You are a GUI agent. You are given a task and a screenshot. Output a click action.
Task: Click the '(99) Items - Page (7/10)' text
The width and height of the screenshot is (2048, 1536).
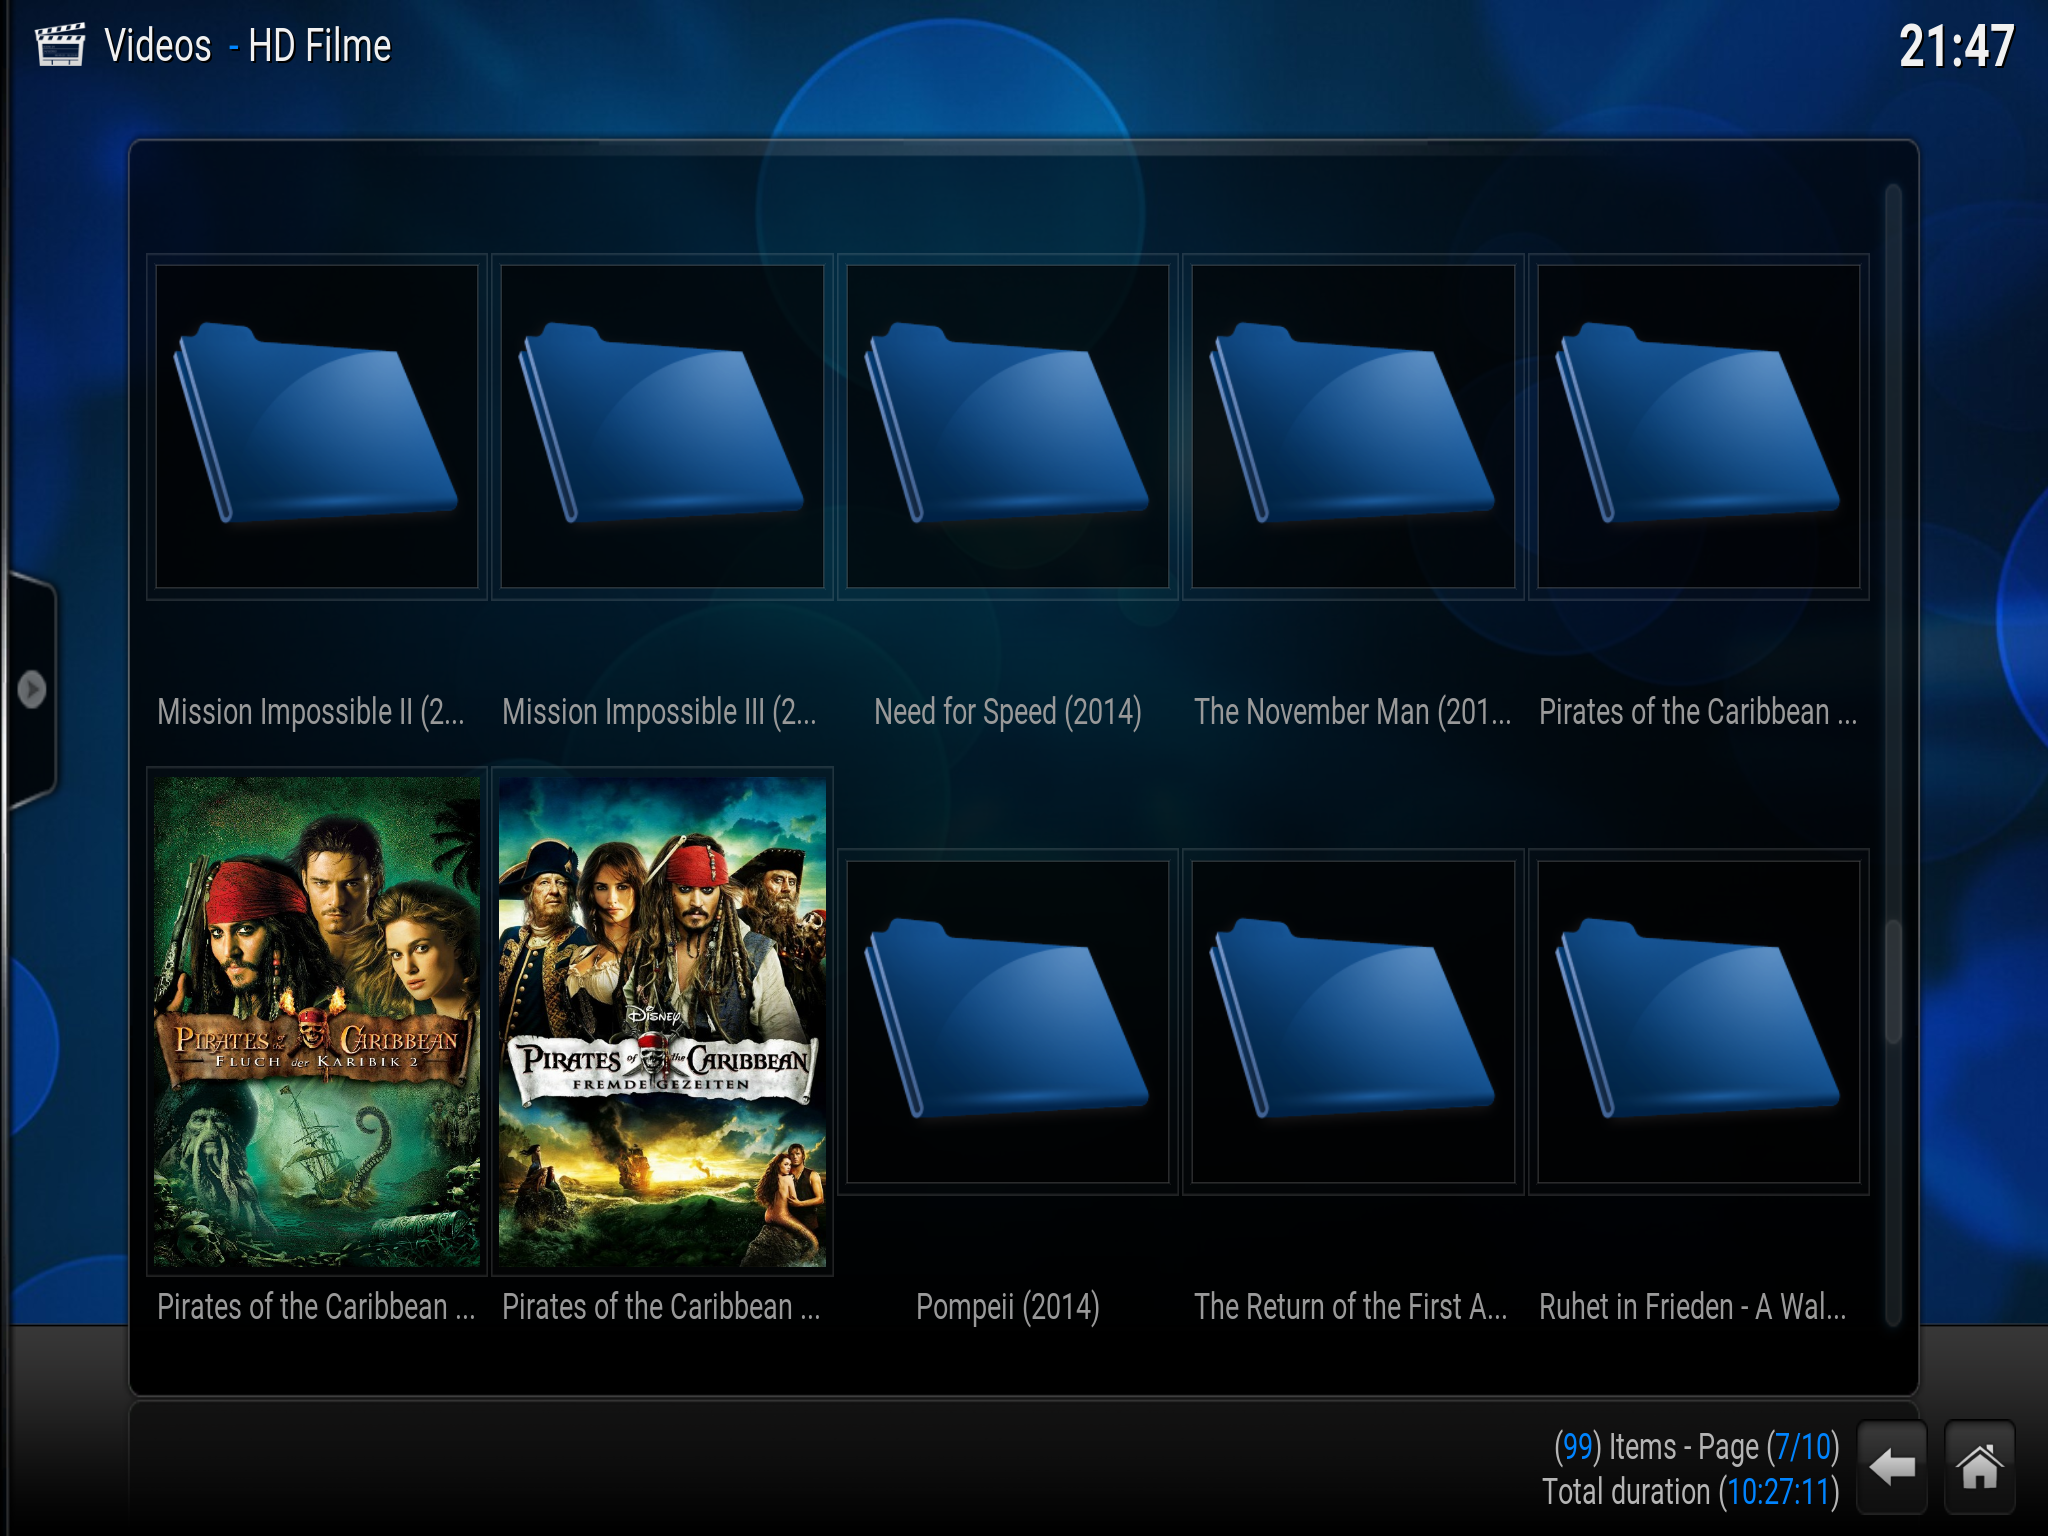pos(1696,1447)
